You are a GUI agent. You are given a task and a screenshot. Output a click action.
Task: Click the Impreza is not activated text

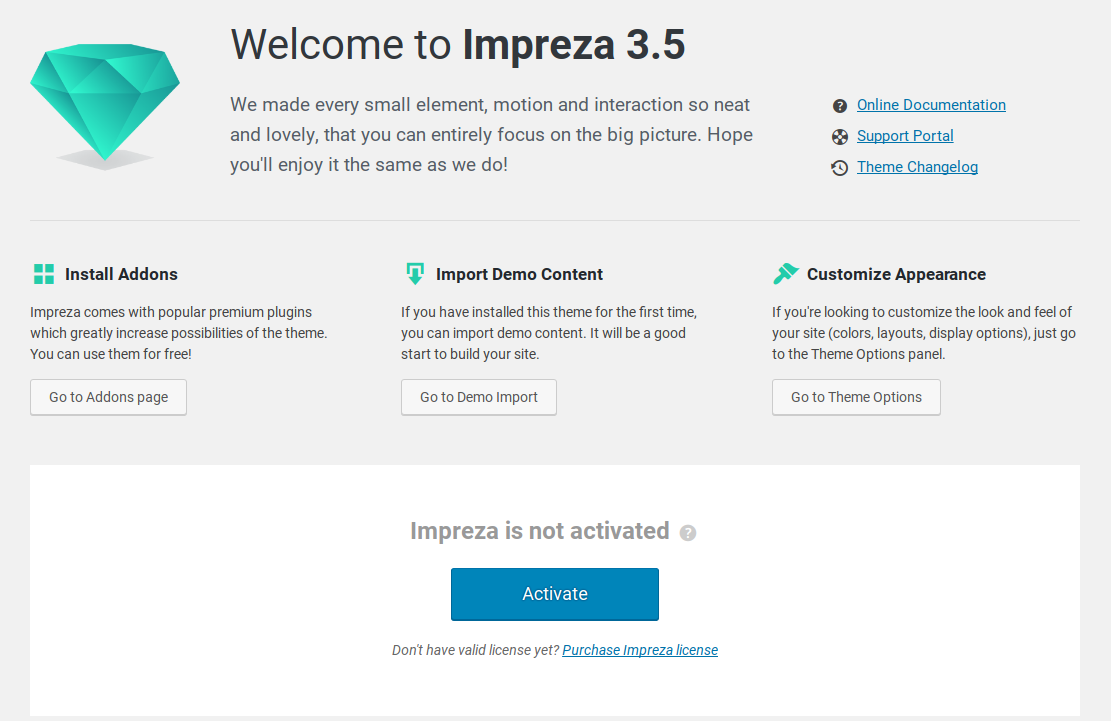[x=540, y=531]
